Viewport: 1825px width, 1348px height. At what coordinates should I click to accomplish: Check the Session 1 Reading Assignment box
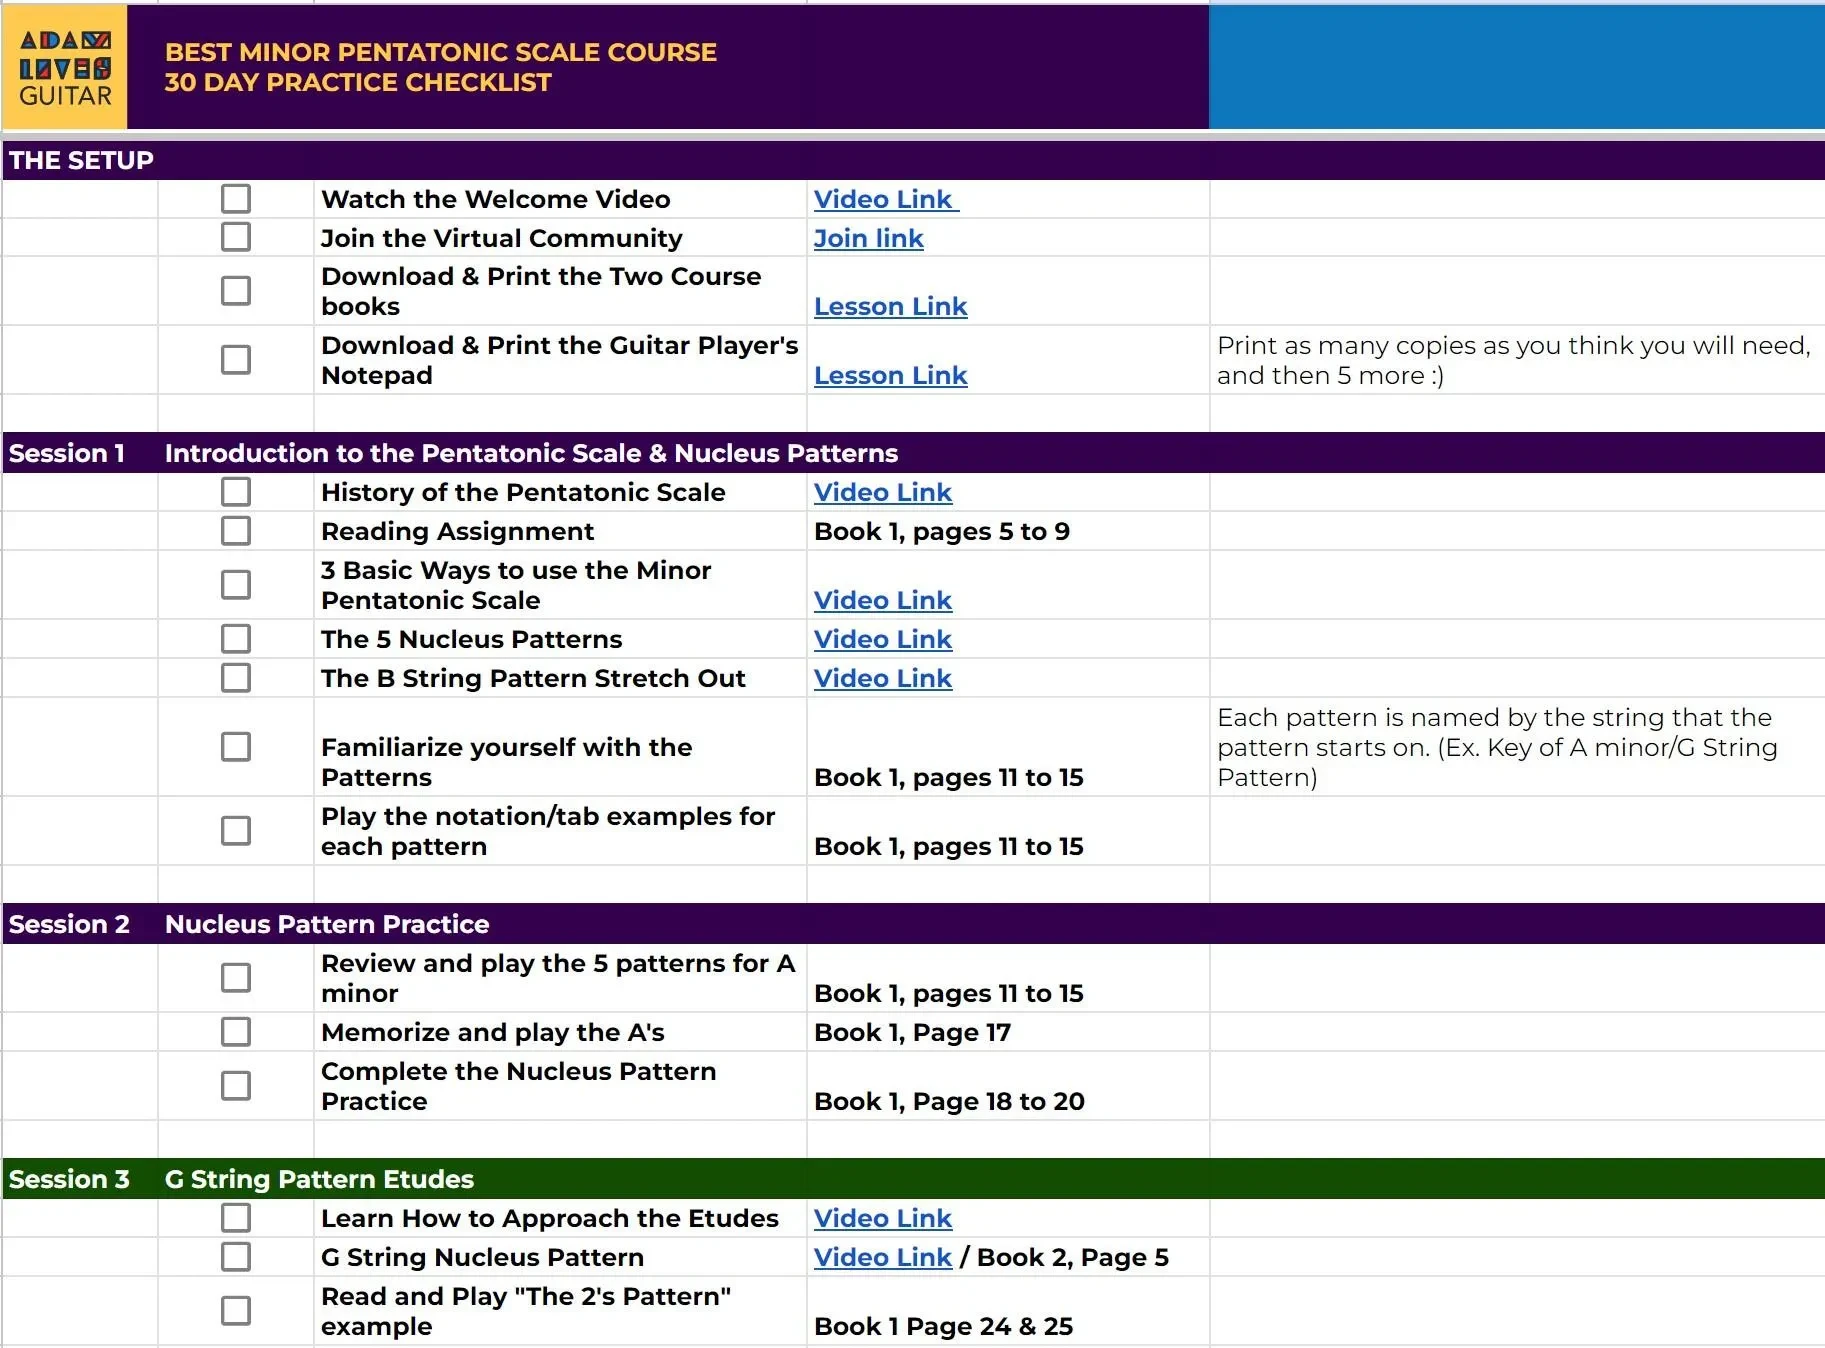pyautogui.click(x=236, y=530)
